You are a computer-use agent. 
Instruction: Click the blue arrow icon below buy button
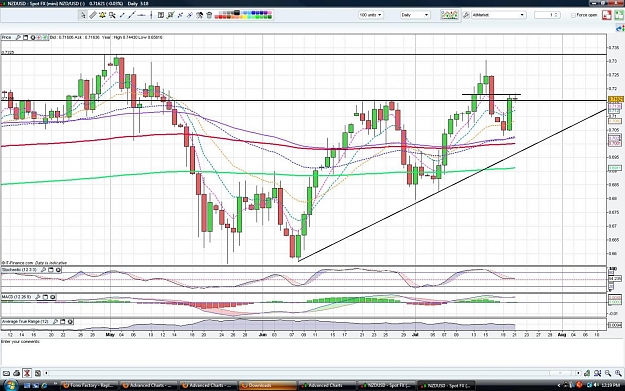(620, 28)
